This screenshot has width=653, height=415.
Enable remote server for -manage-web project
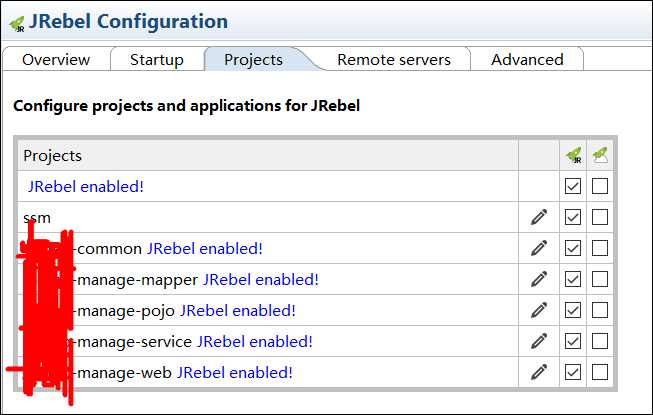tap(600, 372)
